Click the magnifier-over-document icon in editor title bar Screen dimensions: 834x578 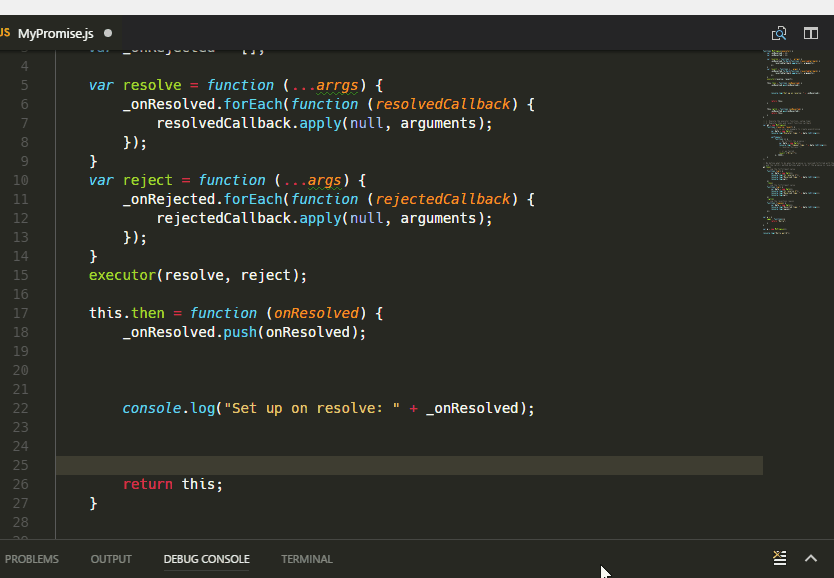(x=779, y=33)
